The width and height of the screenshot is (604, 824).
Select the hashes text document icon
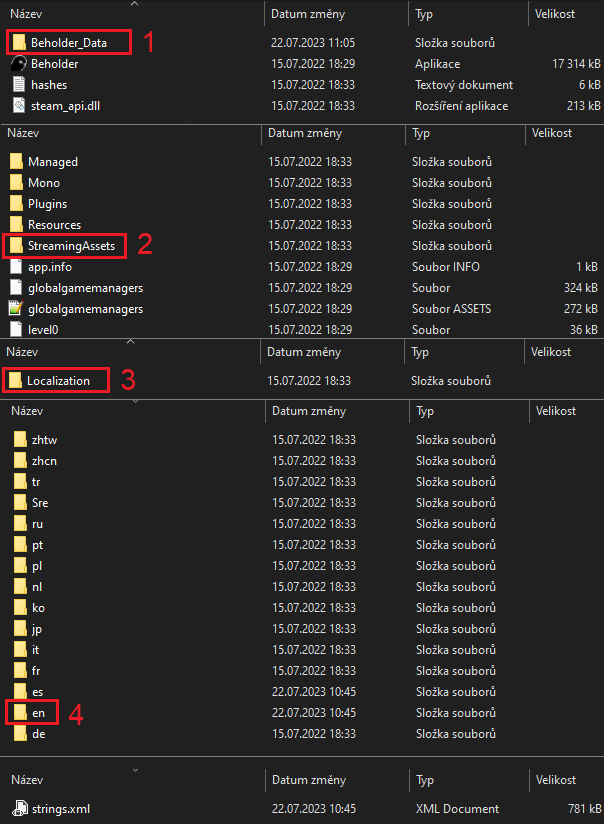[19, 85]
